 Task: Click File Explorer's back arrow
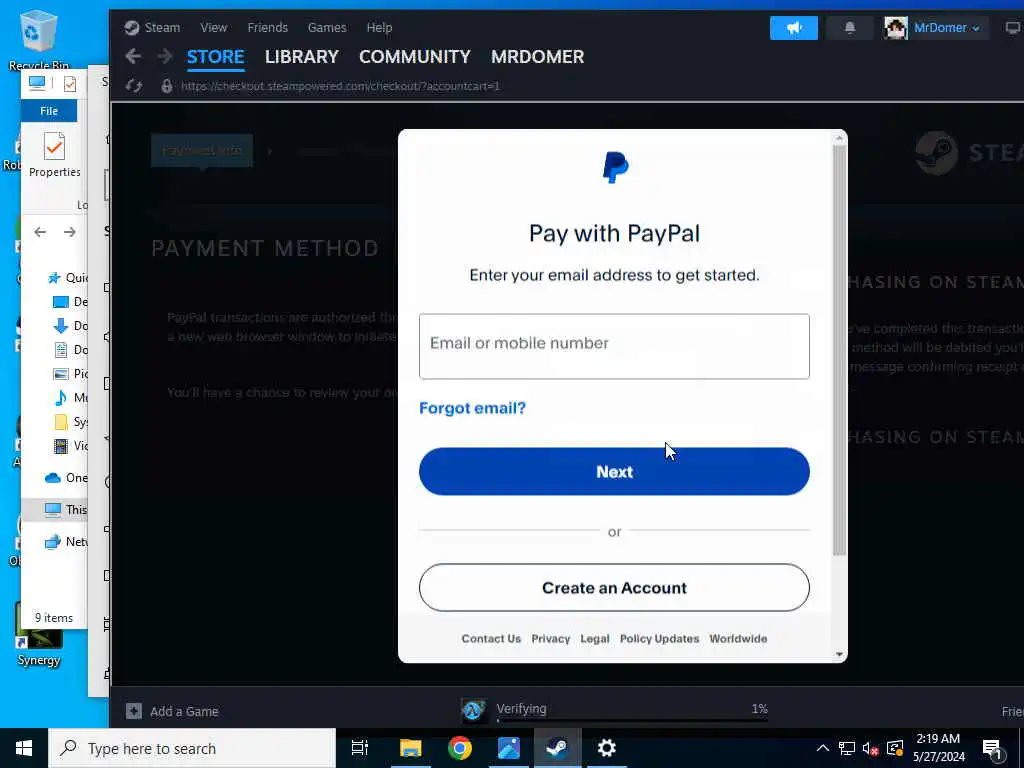click(x=40, y=232)
